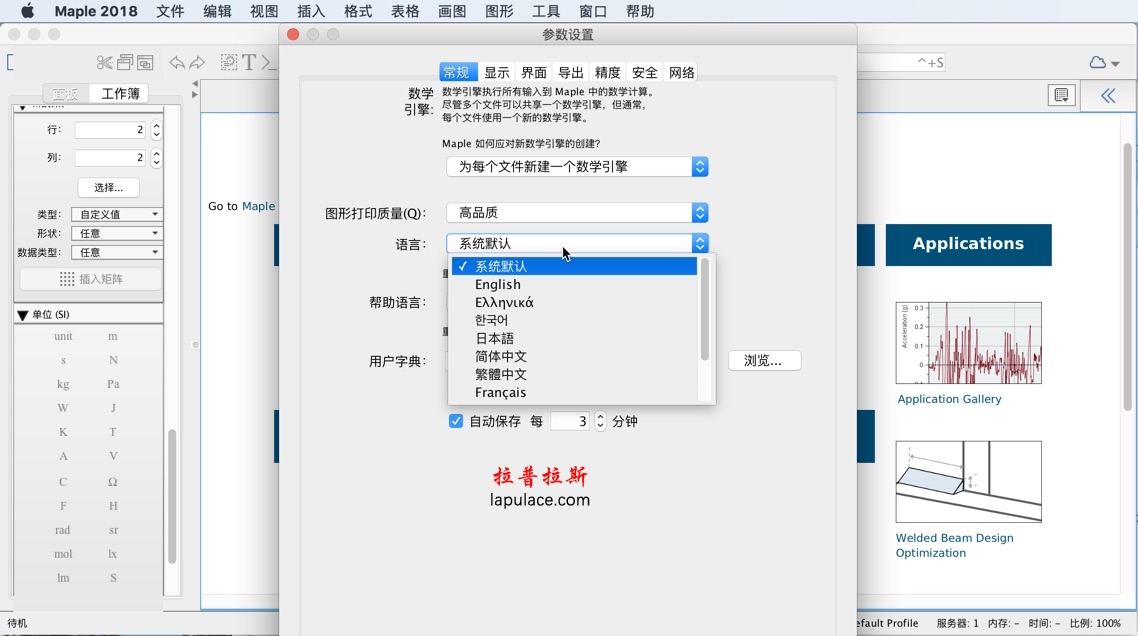Click the rad unit in the SI palette

(63, 530)
